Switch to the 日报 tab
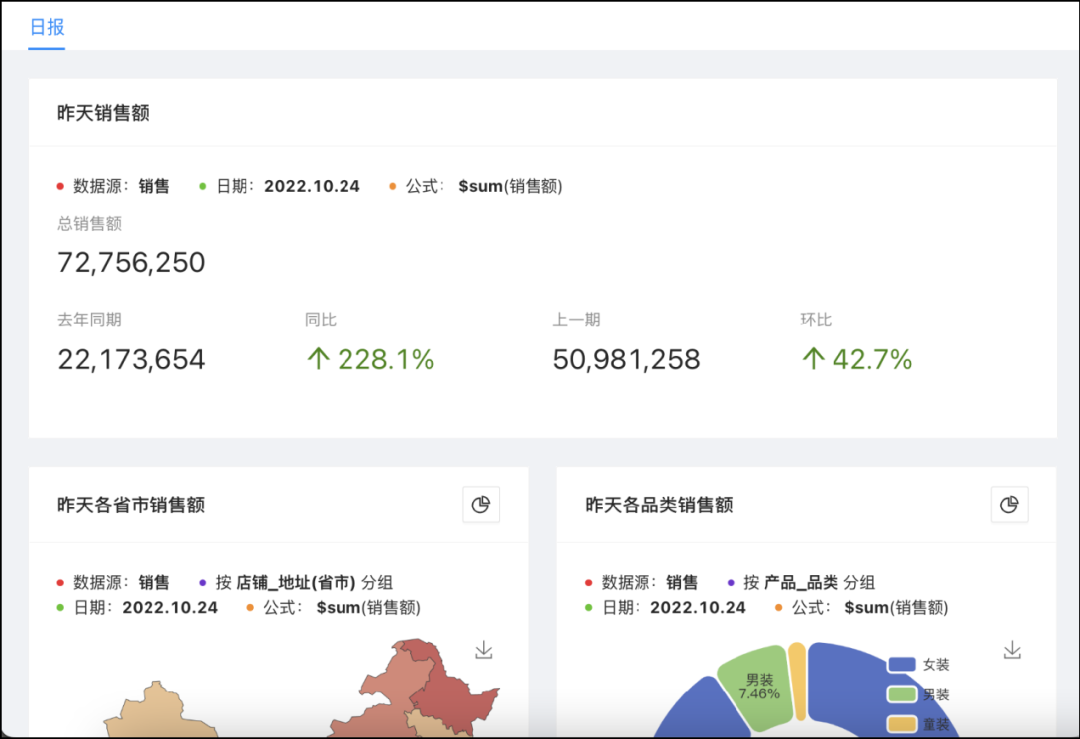Screen dimensions: 1080x739 (47, 28)
